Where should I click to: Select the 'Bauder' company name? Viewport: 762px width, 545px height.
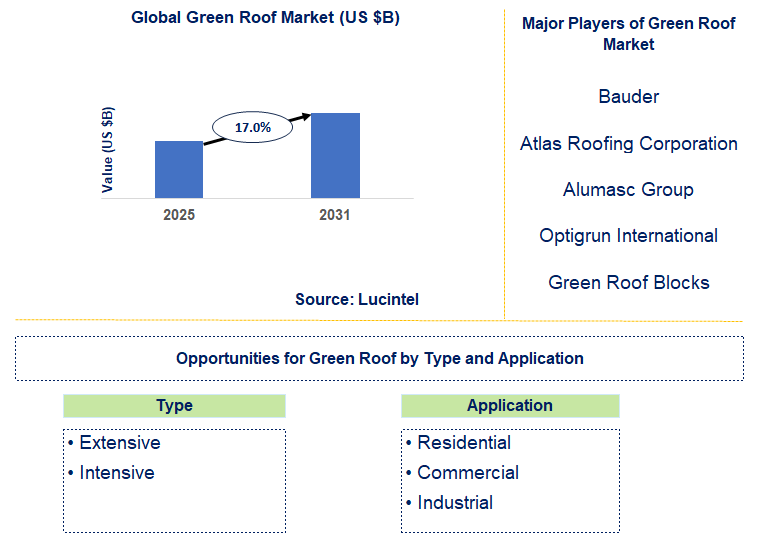tap(628, 96)
